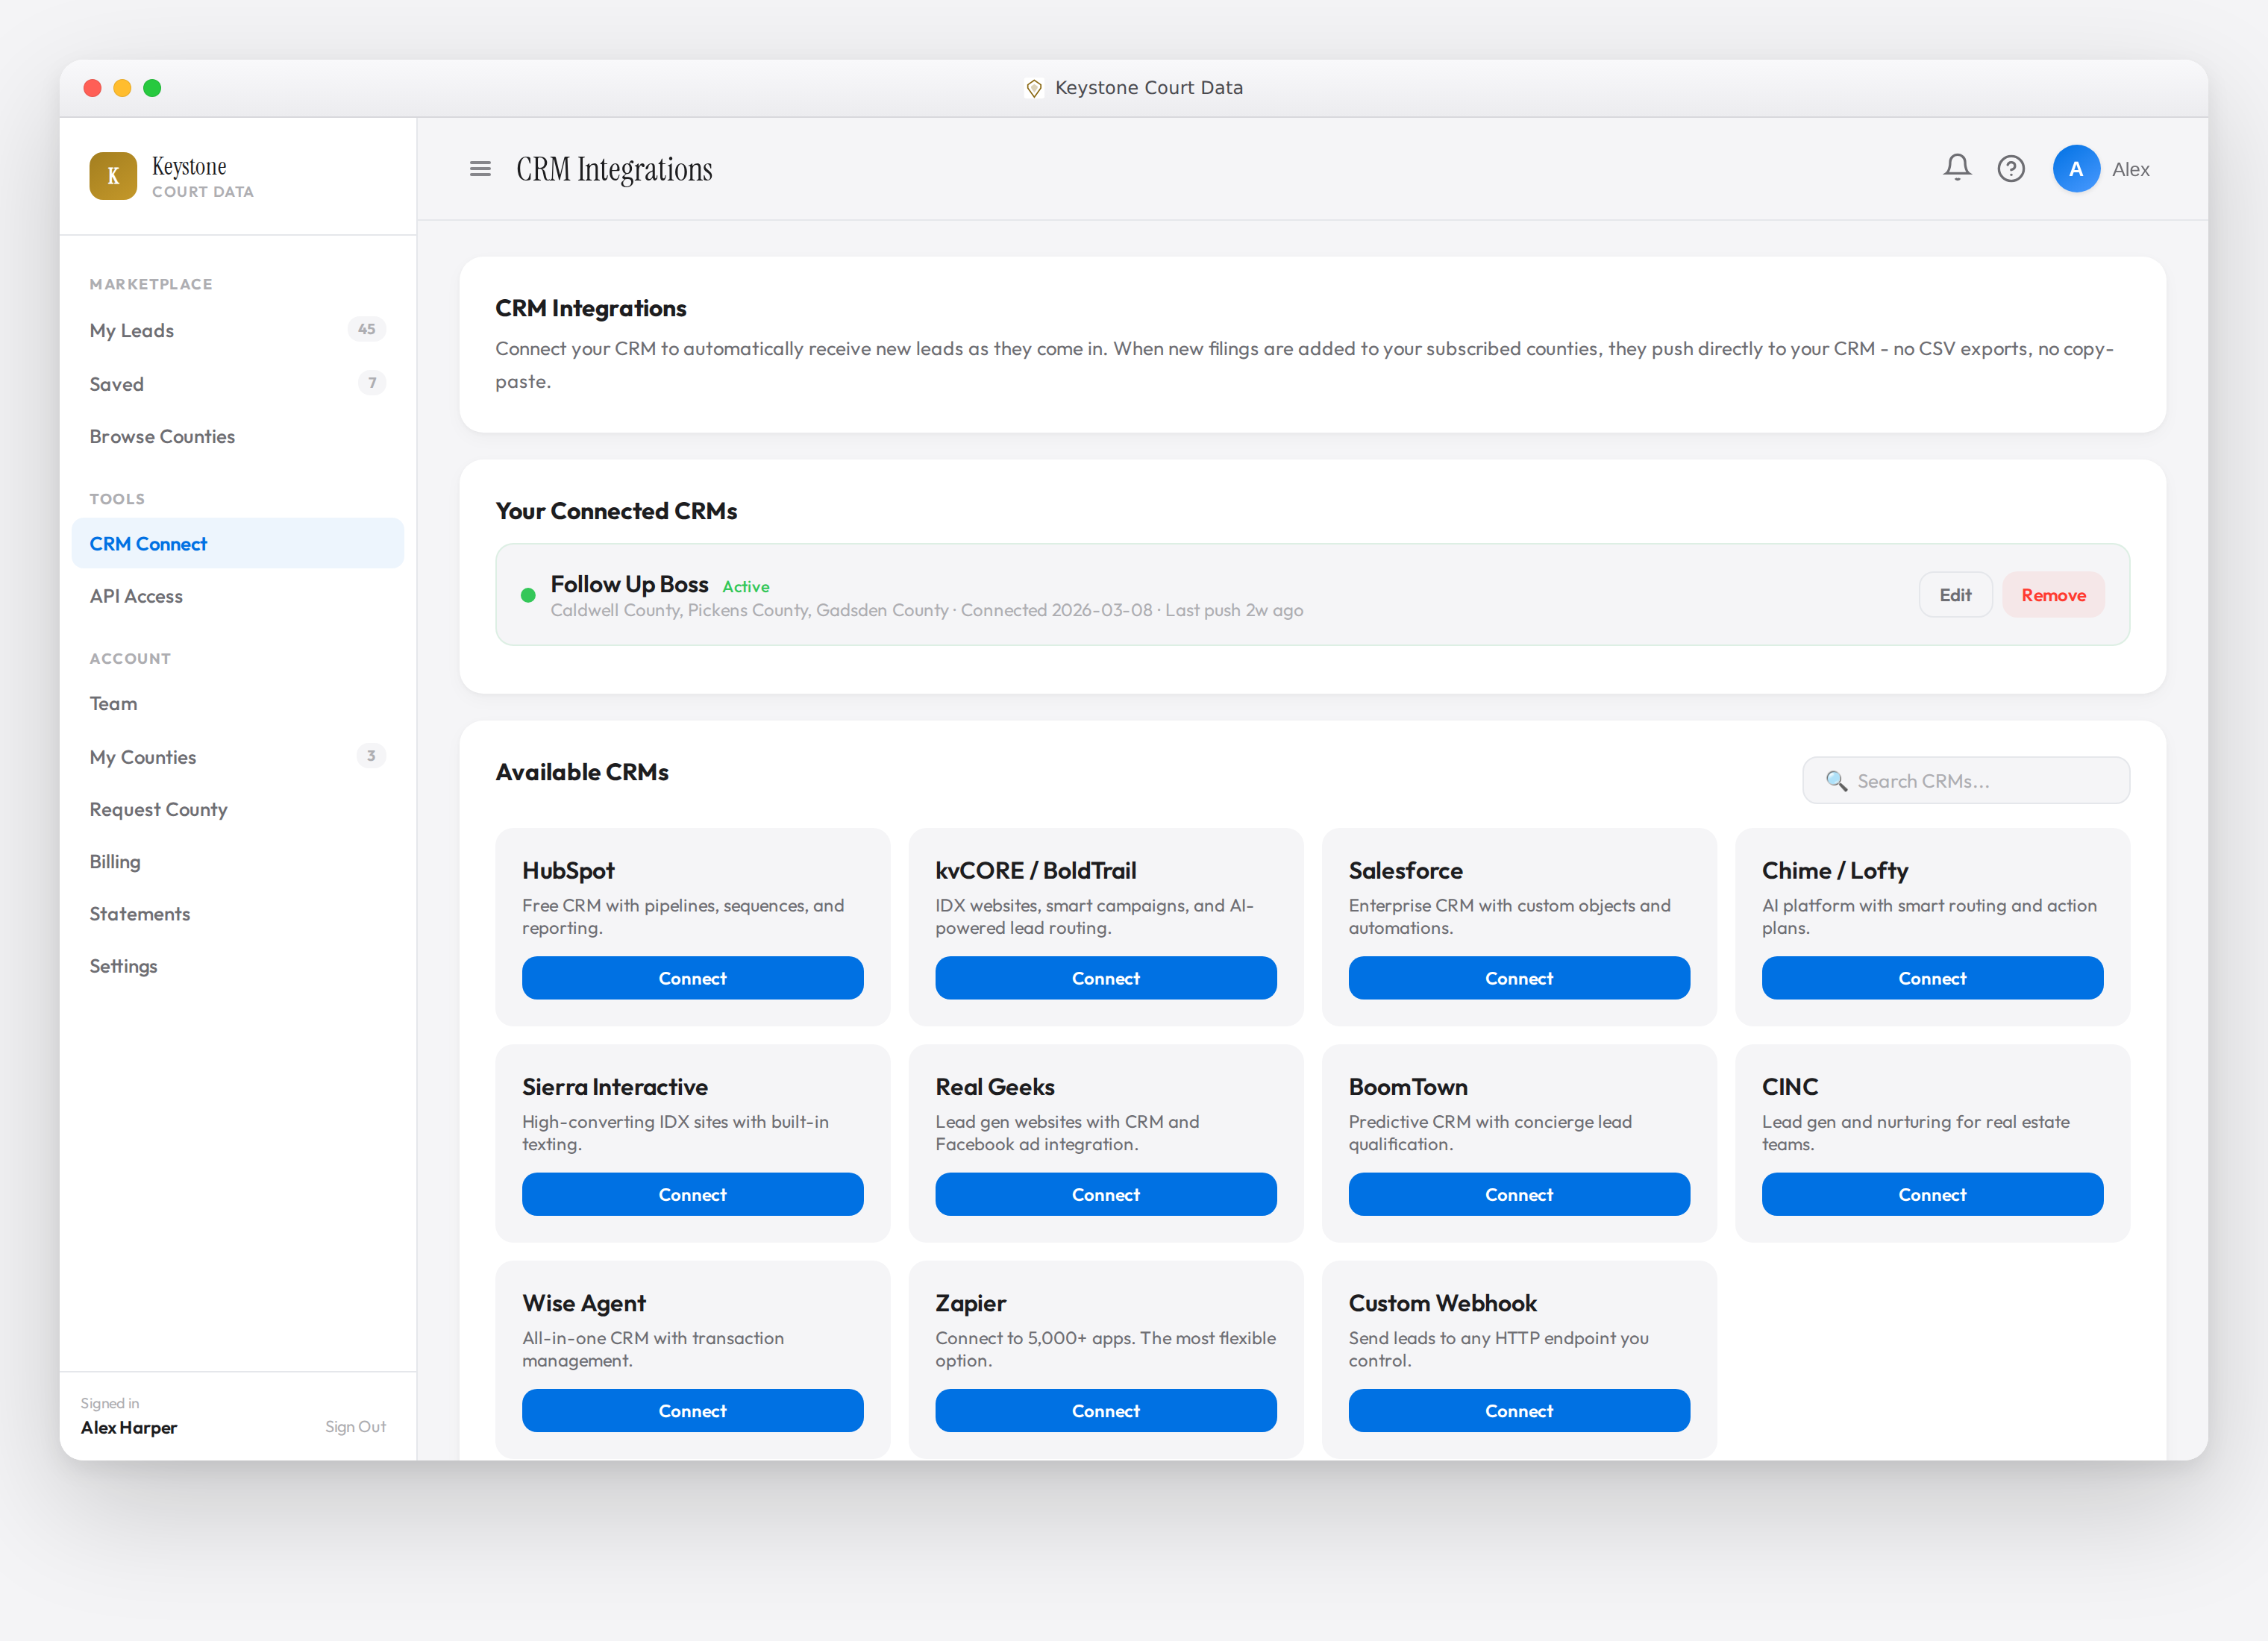Connect Wise Agent
This screenshot has height=1641, width=2268.
click(692, 1411)
